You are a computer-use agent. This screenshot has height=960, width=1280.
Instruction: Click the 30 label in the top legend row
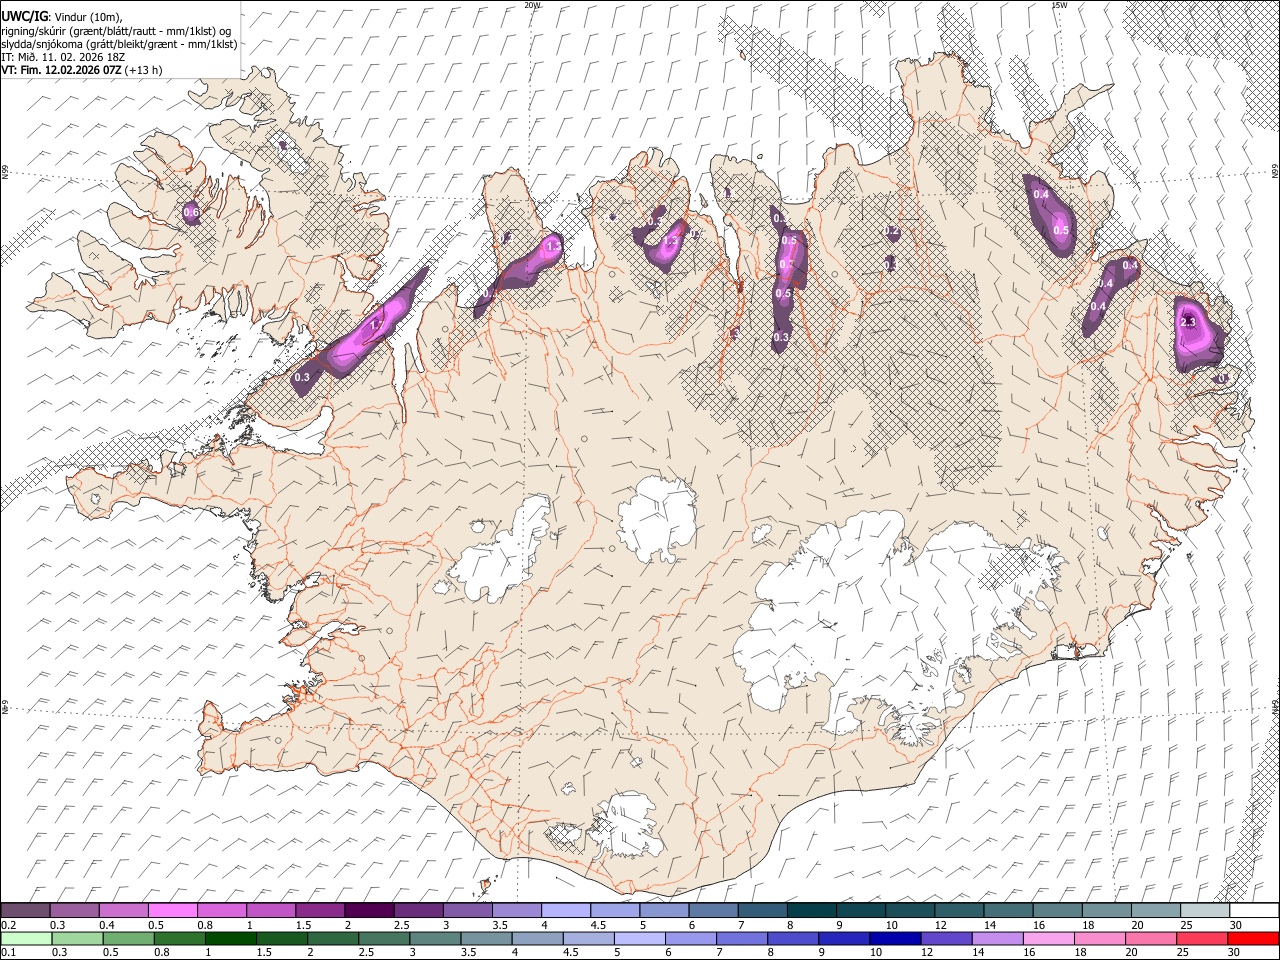[1235, 924]
